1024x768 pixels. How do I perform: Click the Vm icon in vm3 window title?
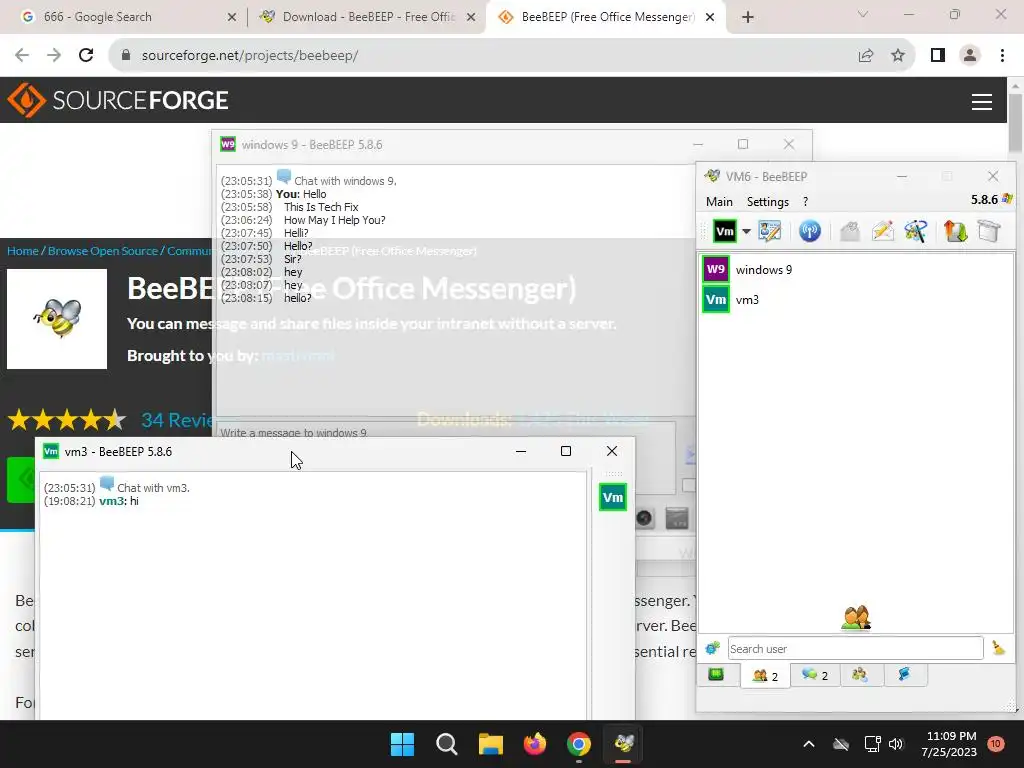[x=51, y=451]
